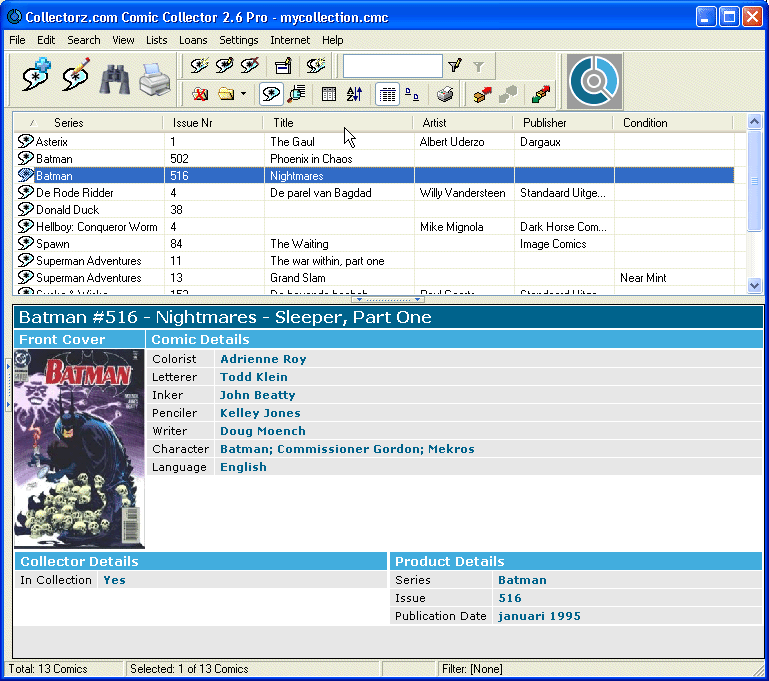Switch to images view thumbnails toggle
This screenshot has width=769, height=681.
click(x=412, y=94)
